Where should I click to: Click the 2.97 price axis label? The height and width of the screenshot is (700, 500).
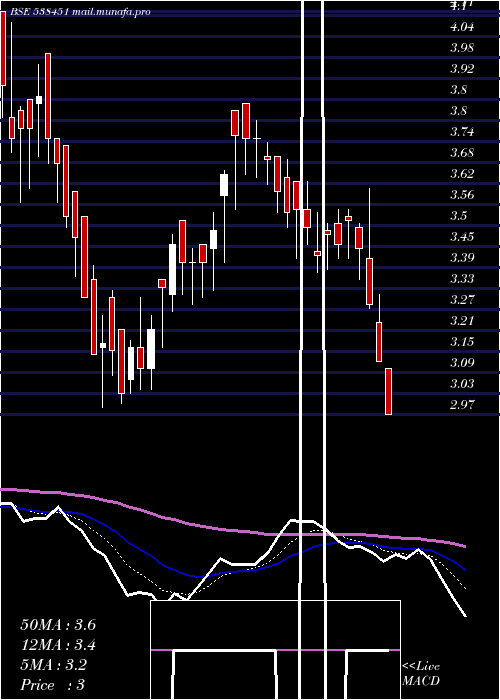(462, 404)
